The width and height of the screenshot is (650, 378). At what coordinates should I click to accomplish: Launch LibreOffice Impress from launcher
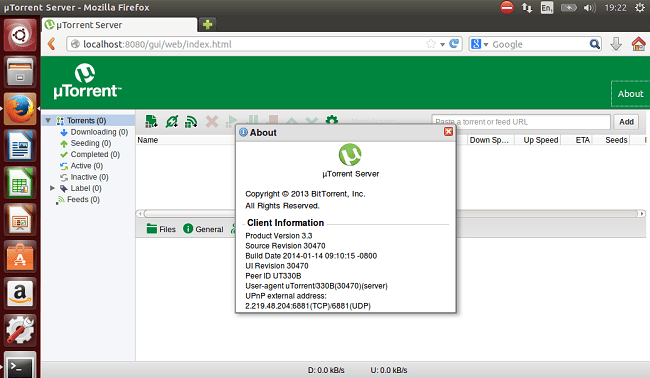pyautogui.click(x=20, y=220)
